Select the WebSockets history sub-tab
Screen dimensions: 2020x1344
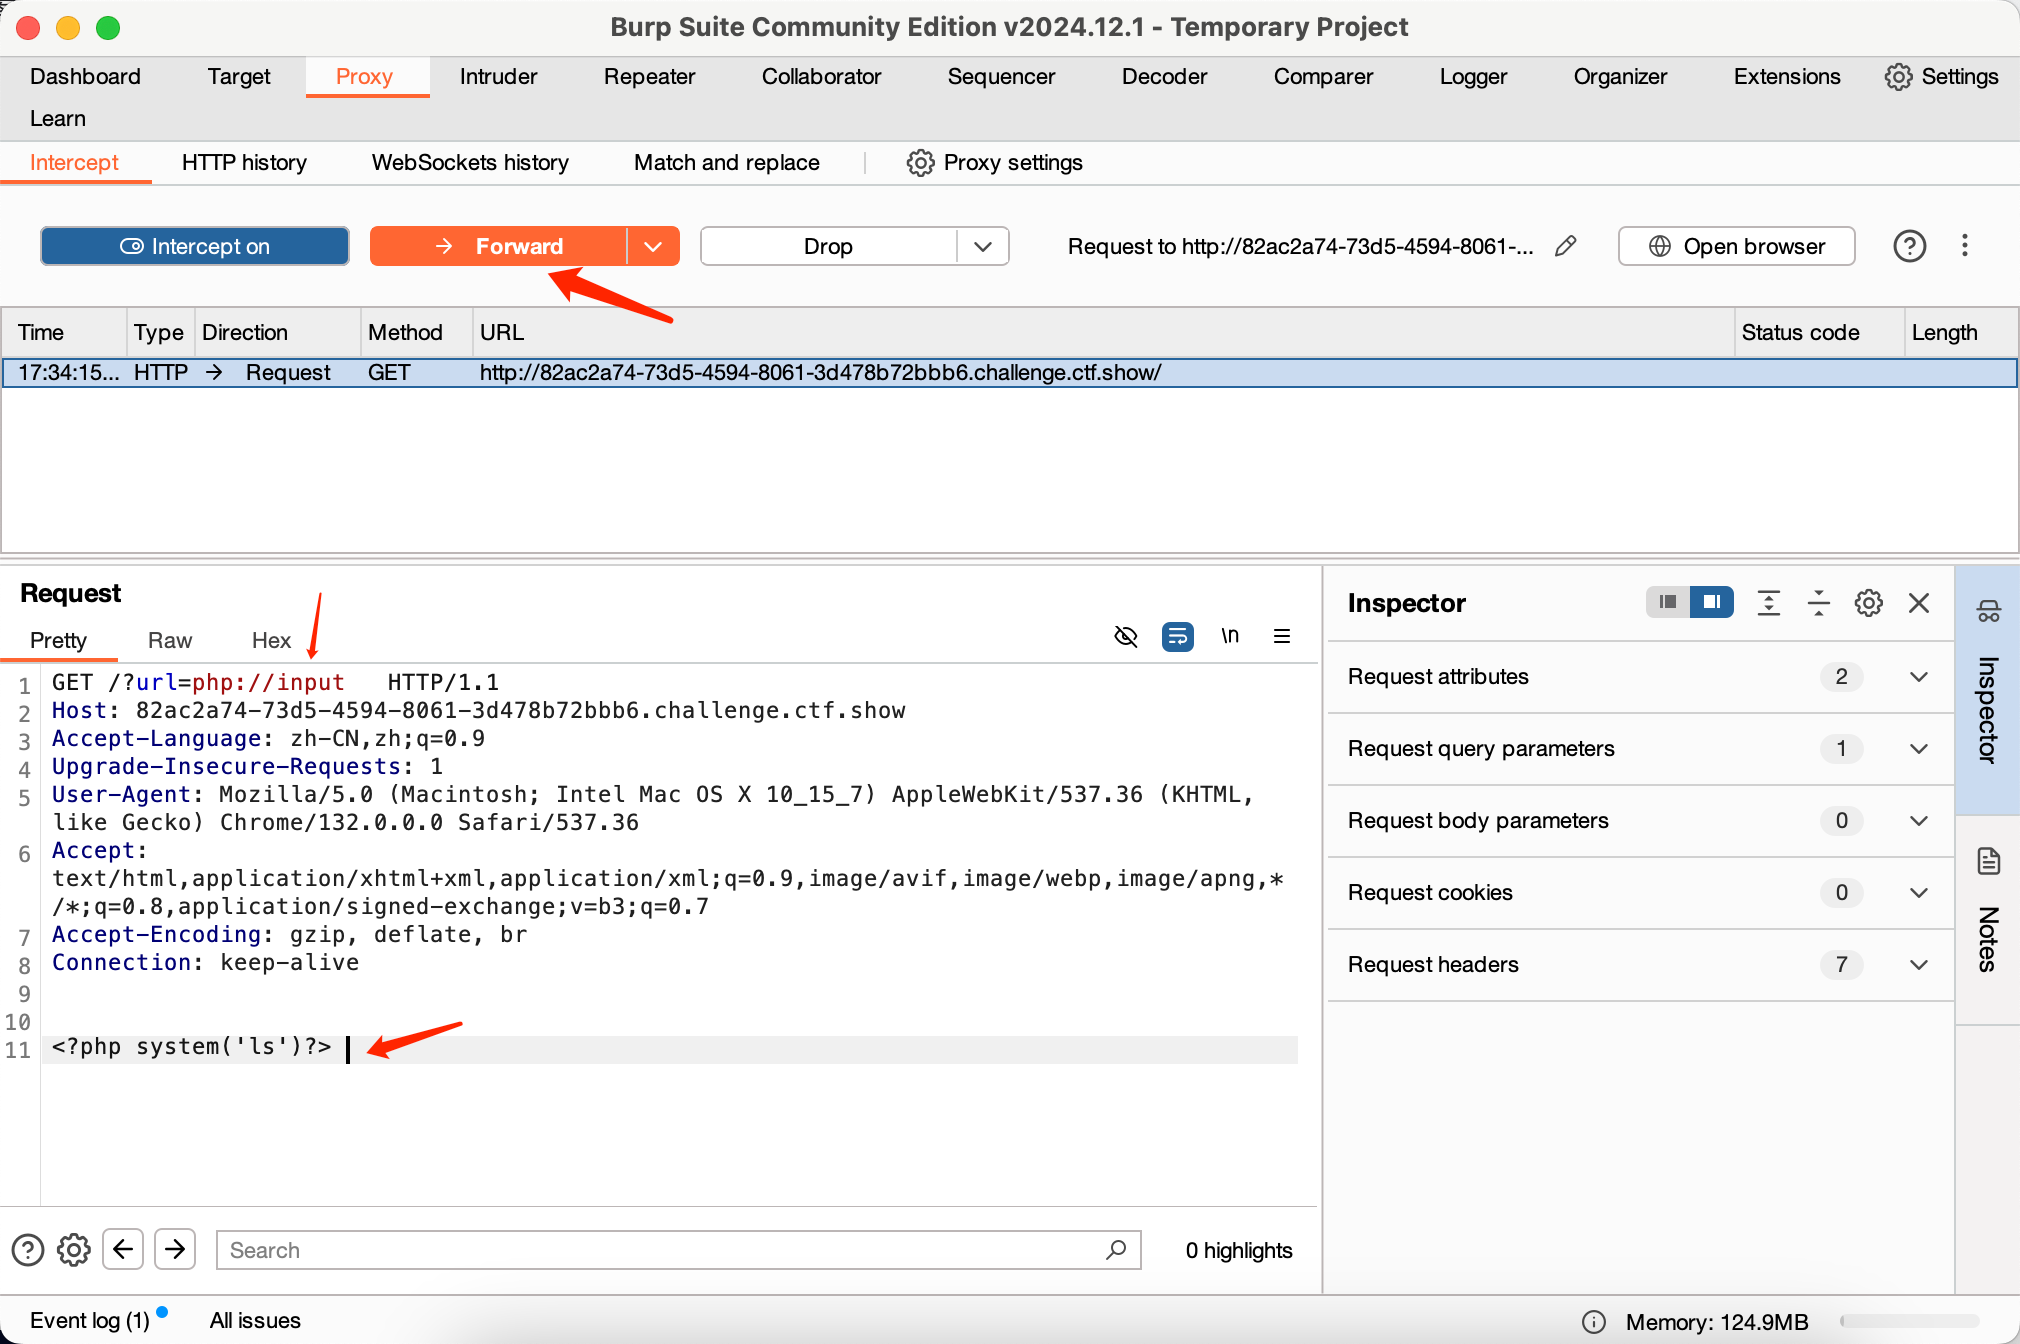pyautogui.click(x=470, y=163)
